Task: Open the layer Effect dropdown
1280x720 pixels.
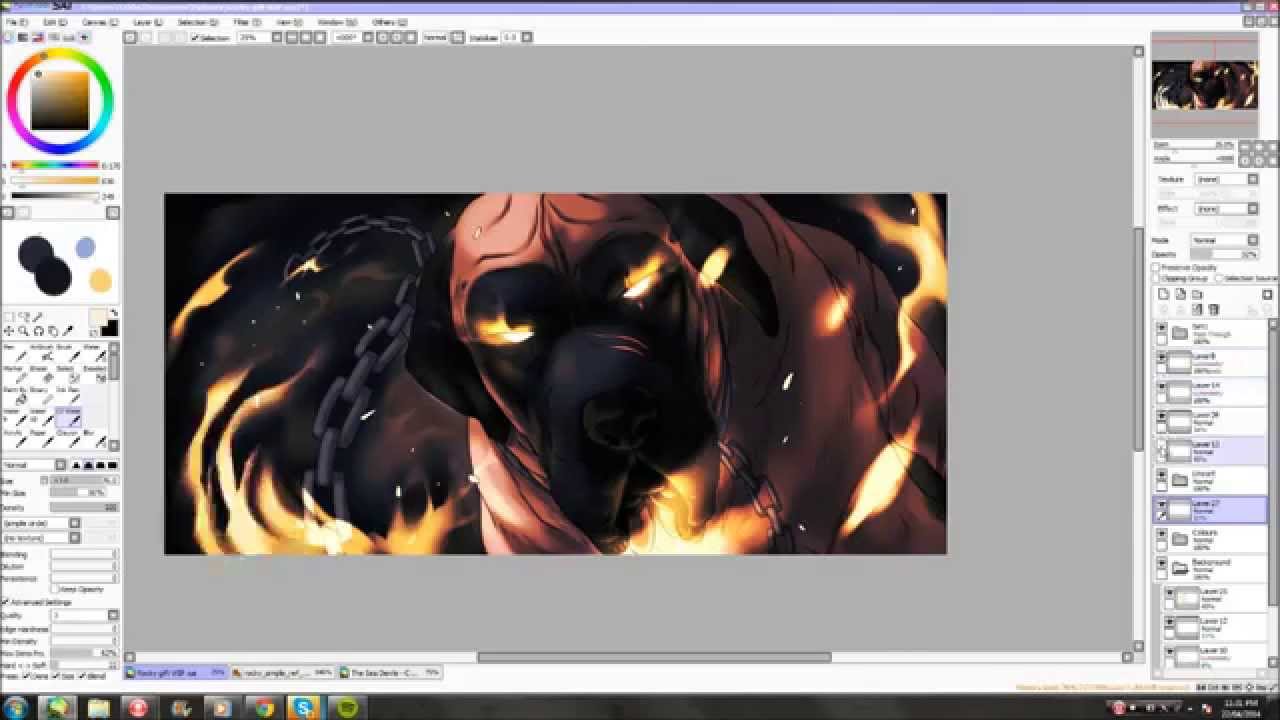Action: [x=1226, y=209]
